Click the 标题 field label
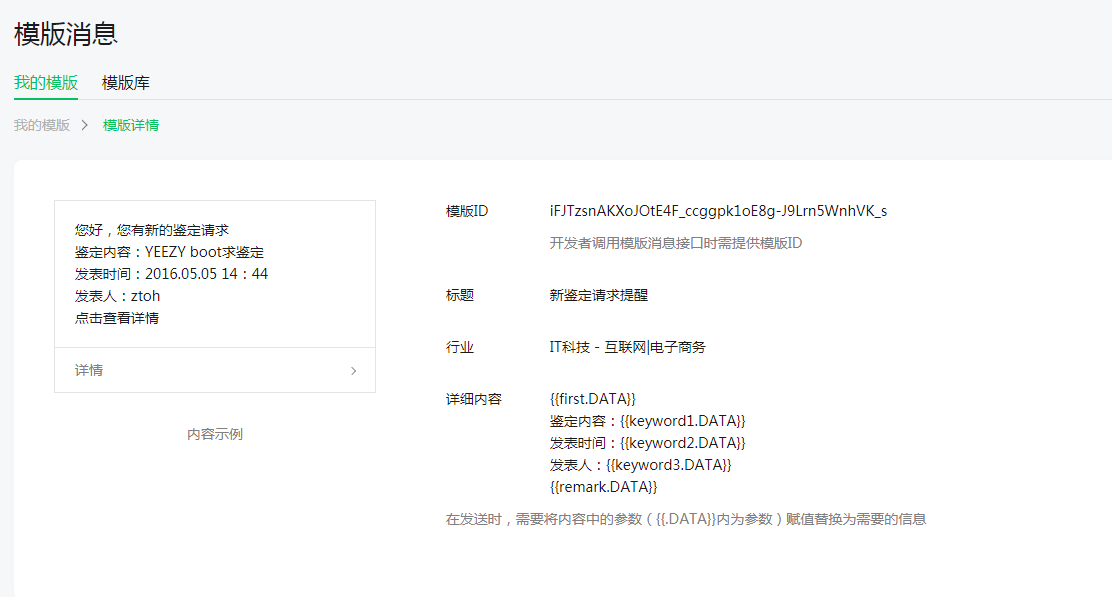 click(460, 296)
